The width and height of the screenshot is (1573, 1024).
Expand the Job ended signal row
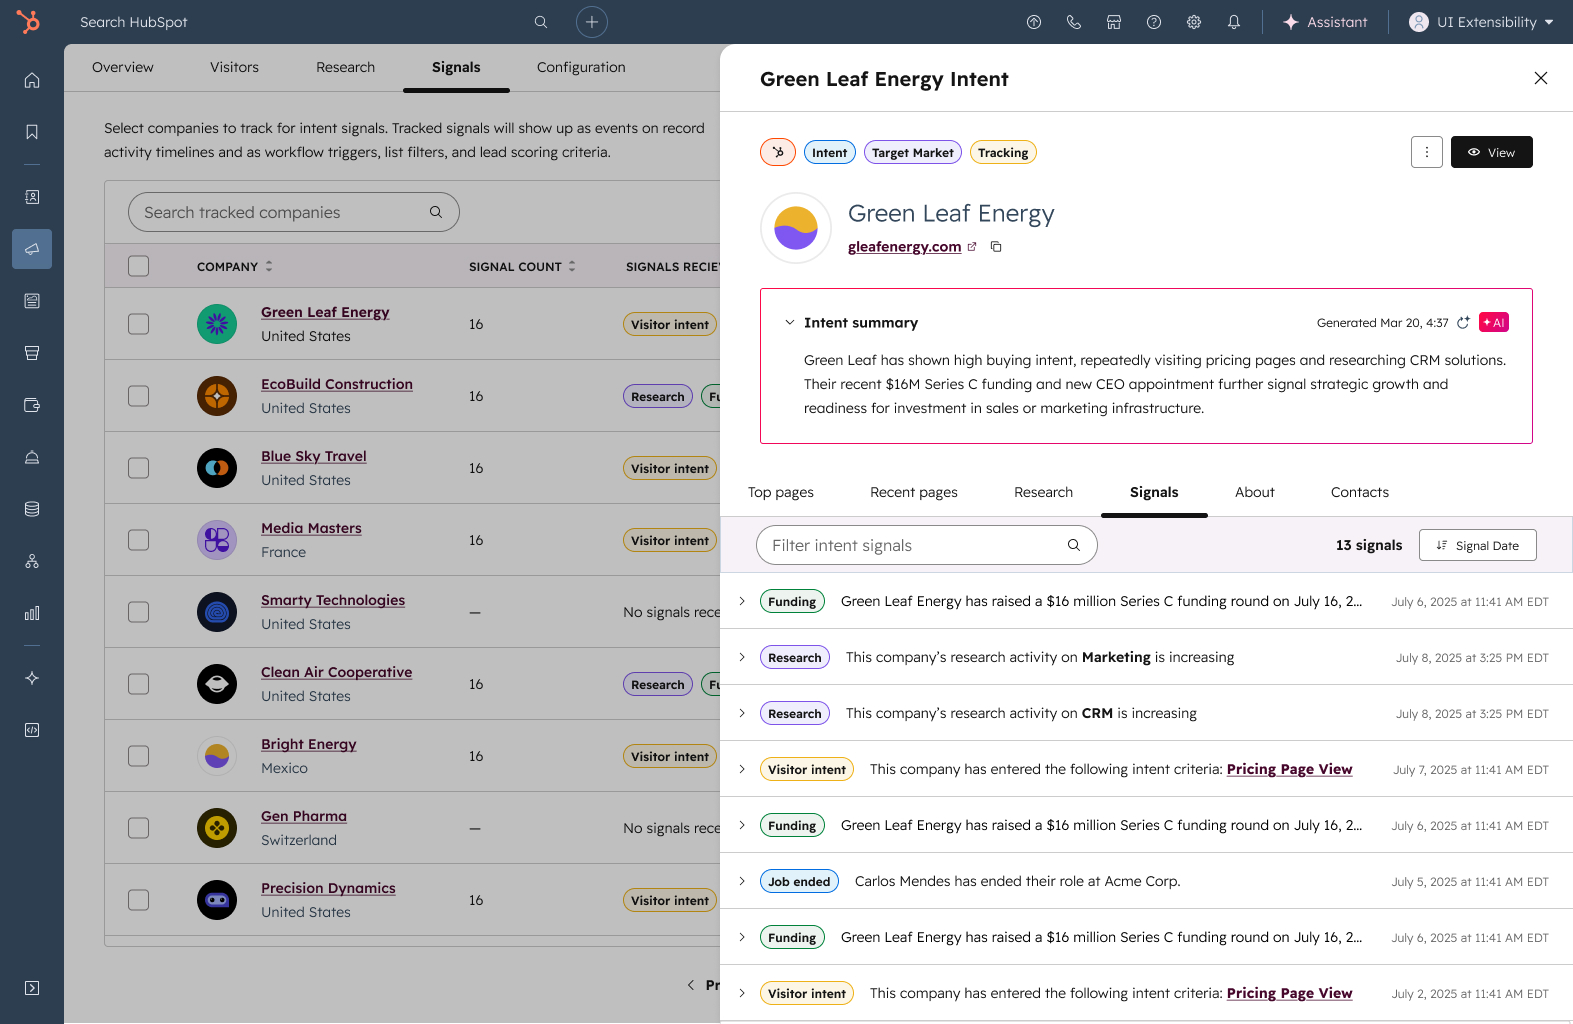pyautogui.click(x=742, y=881)
